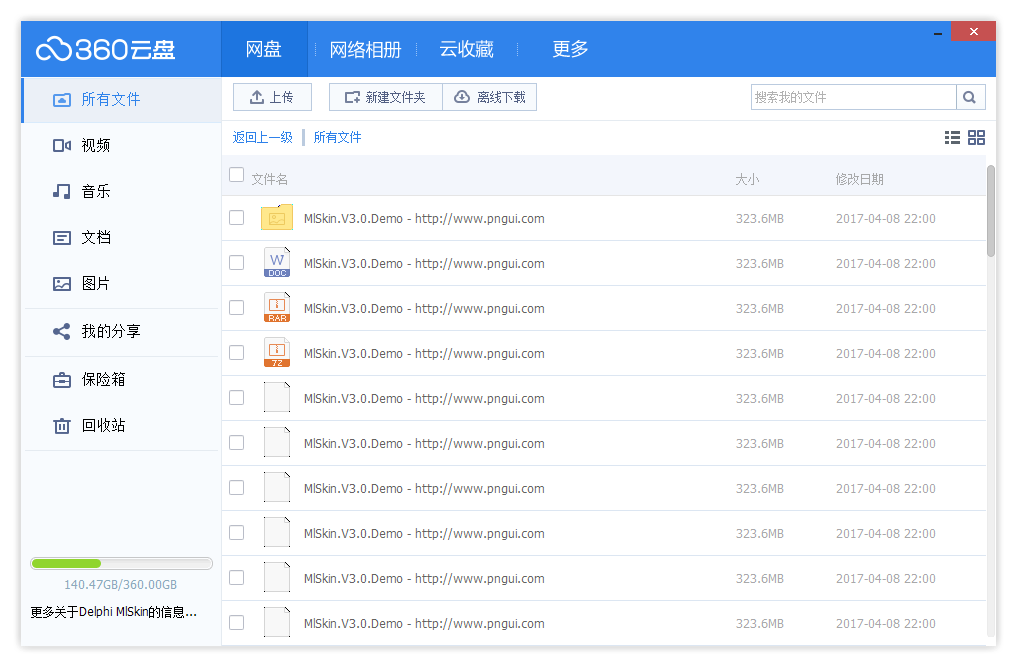Check the box beside the folder row
This screenshot has width=1016, height=668.
[237, 218]
